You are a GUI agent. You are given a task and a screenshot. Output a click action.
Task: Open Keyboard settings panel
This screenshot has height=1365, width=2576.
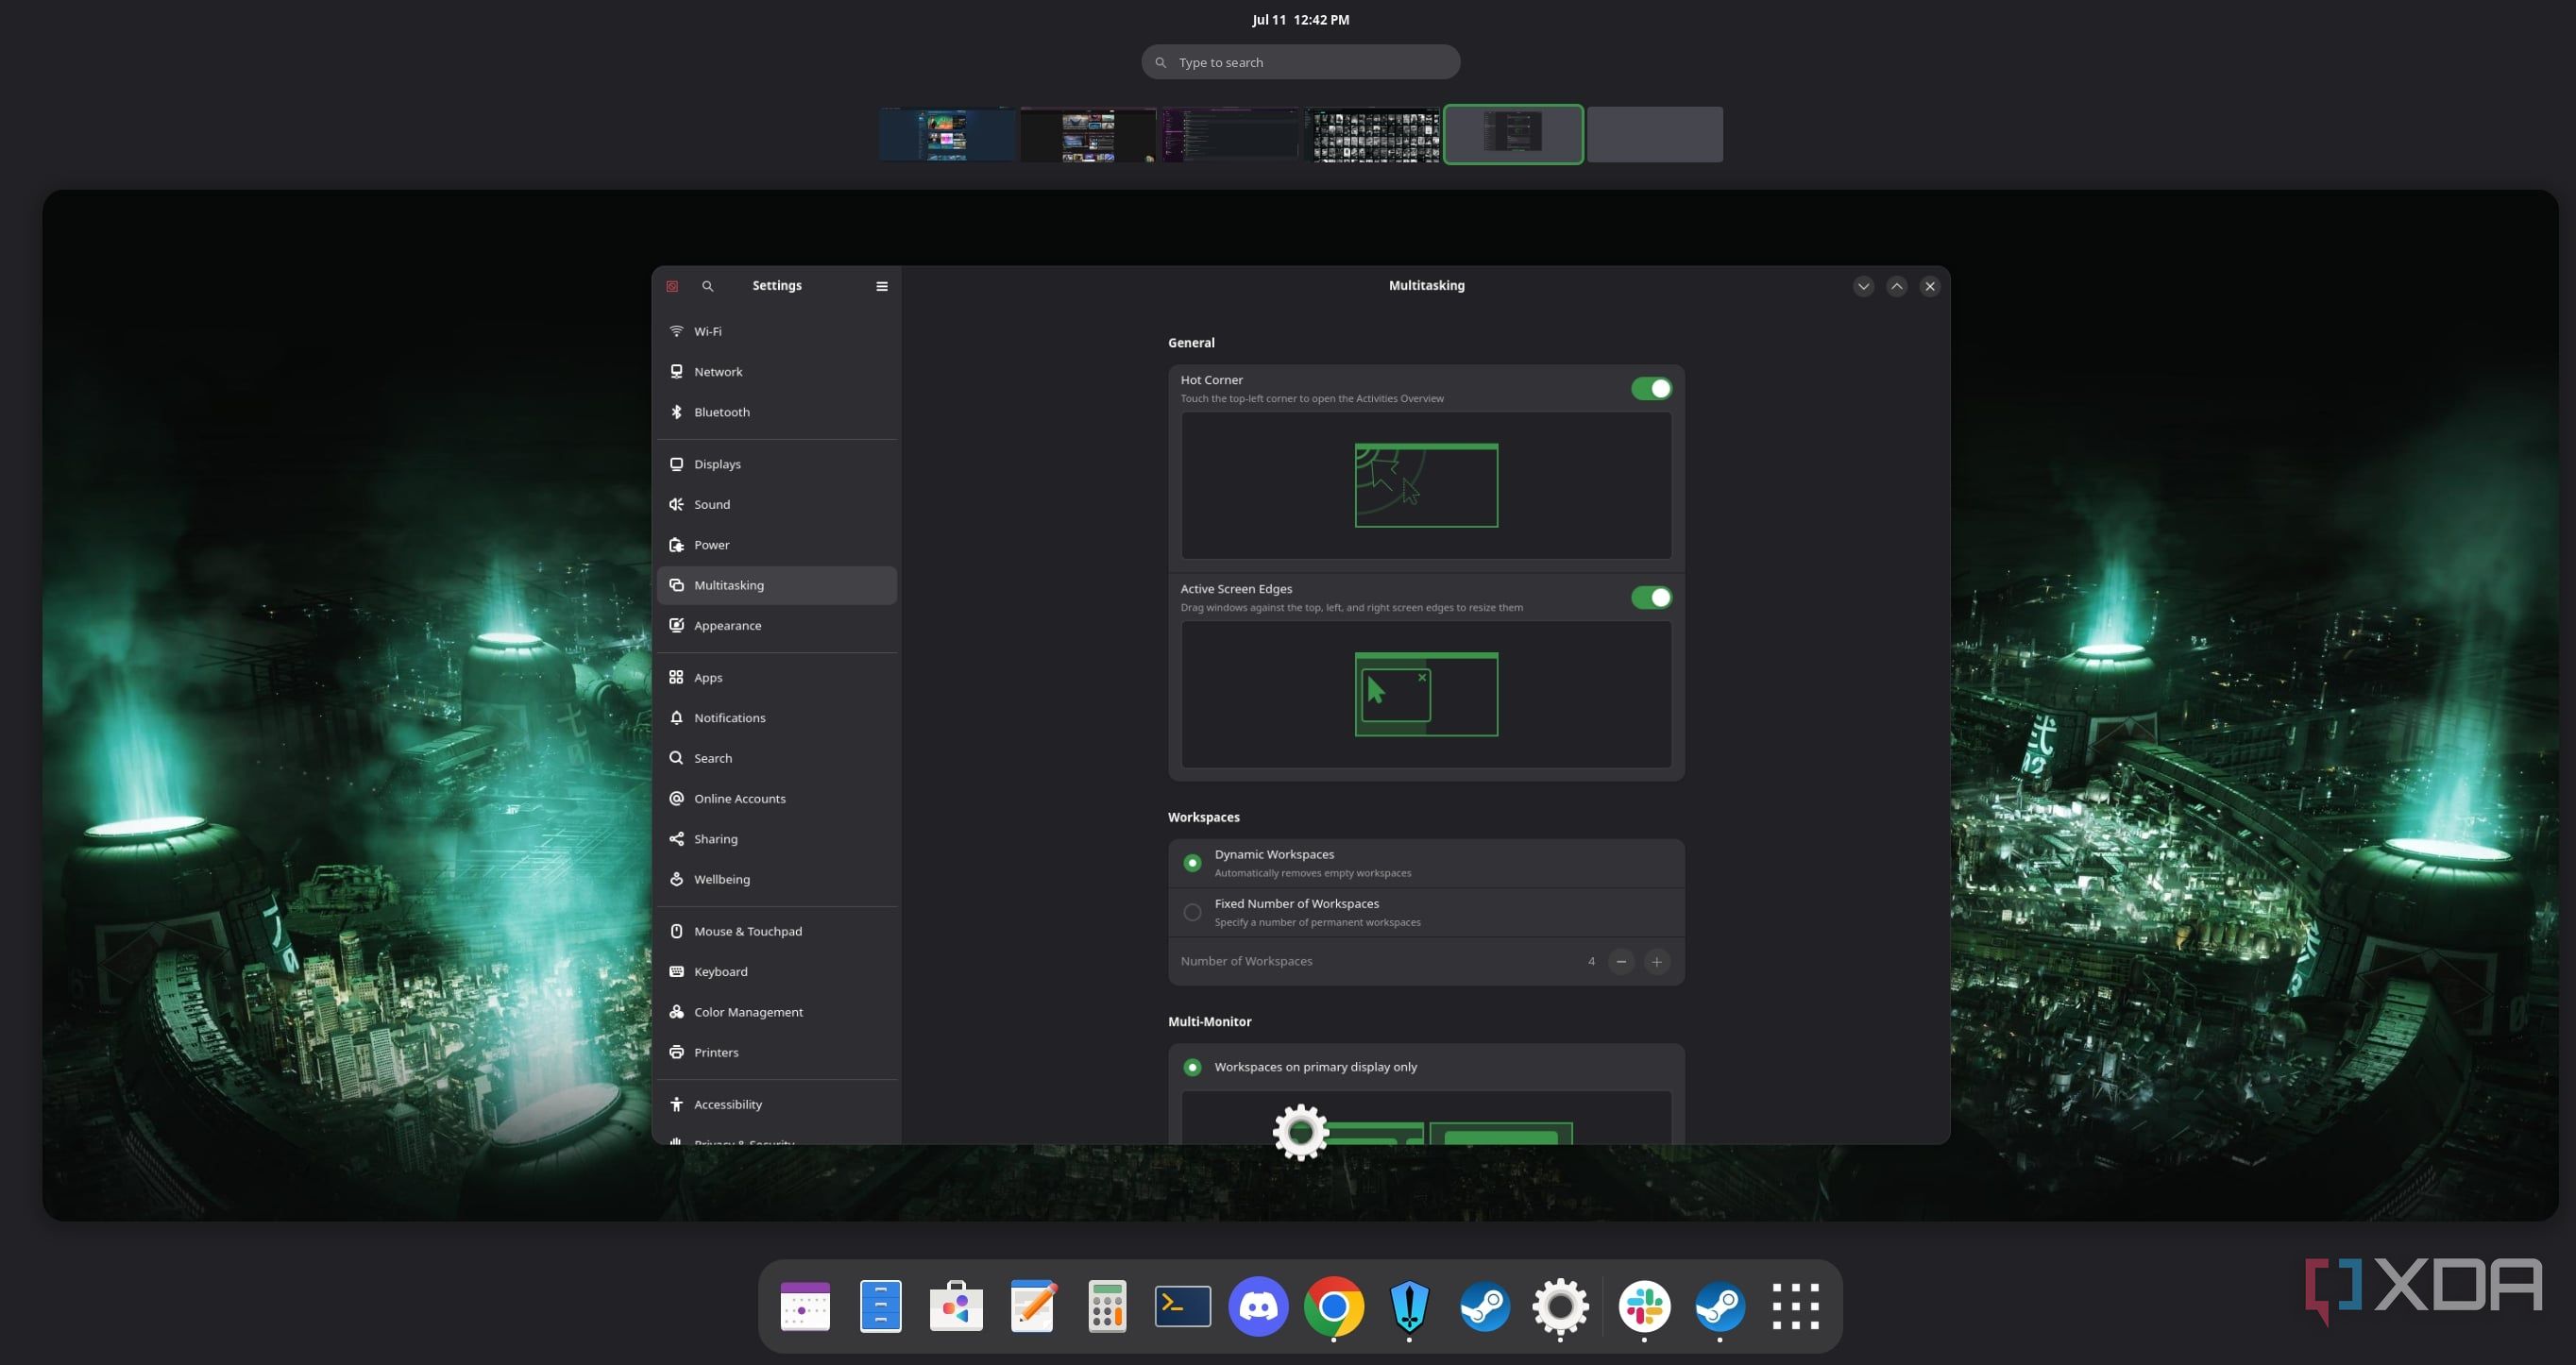pos(777,971)
